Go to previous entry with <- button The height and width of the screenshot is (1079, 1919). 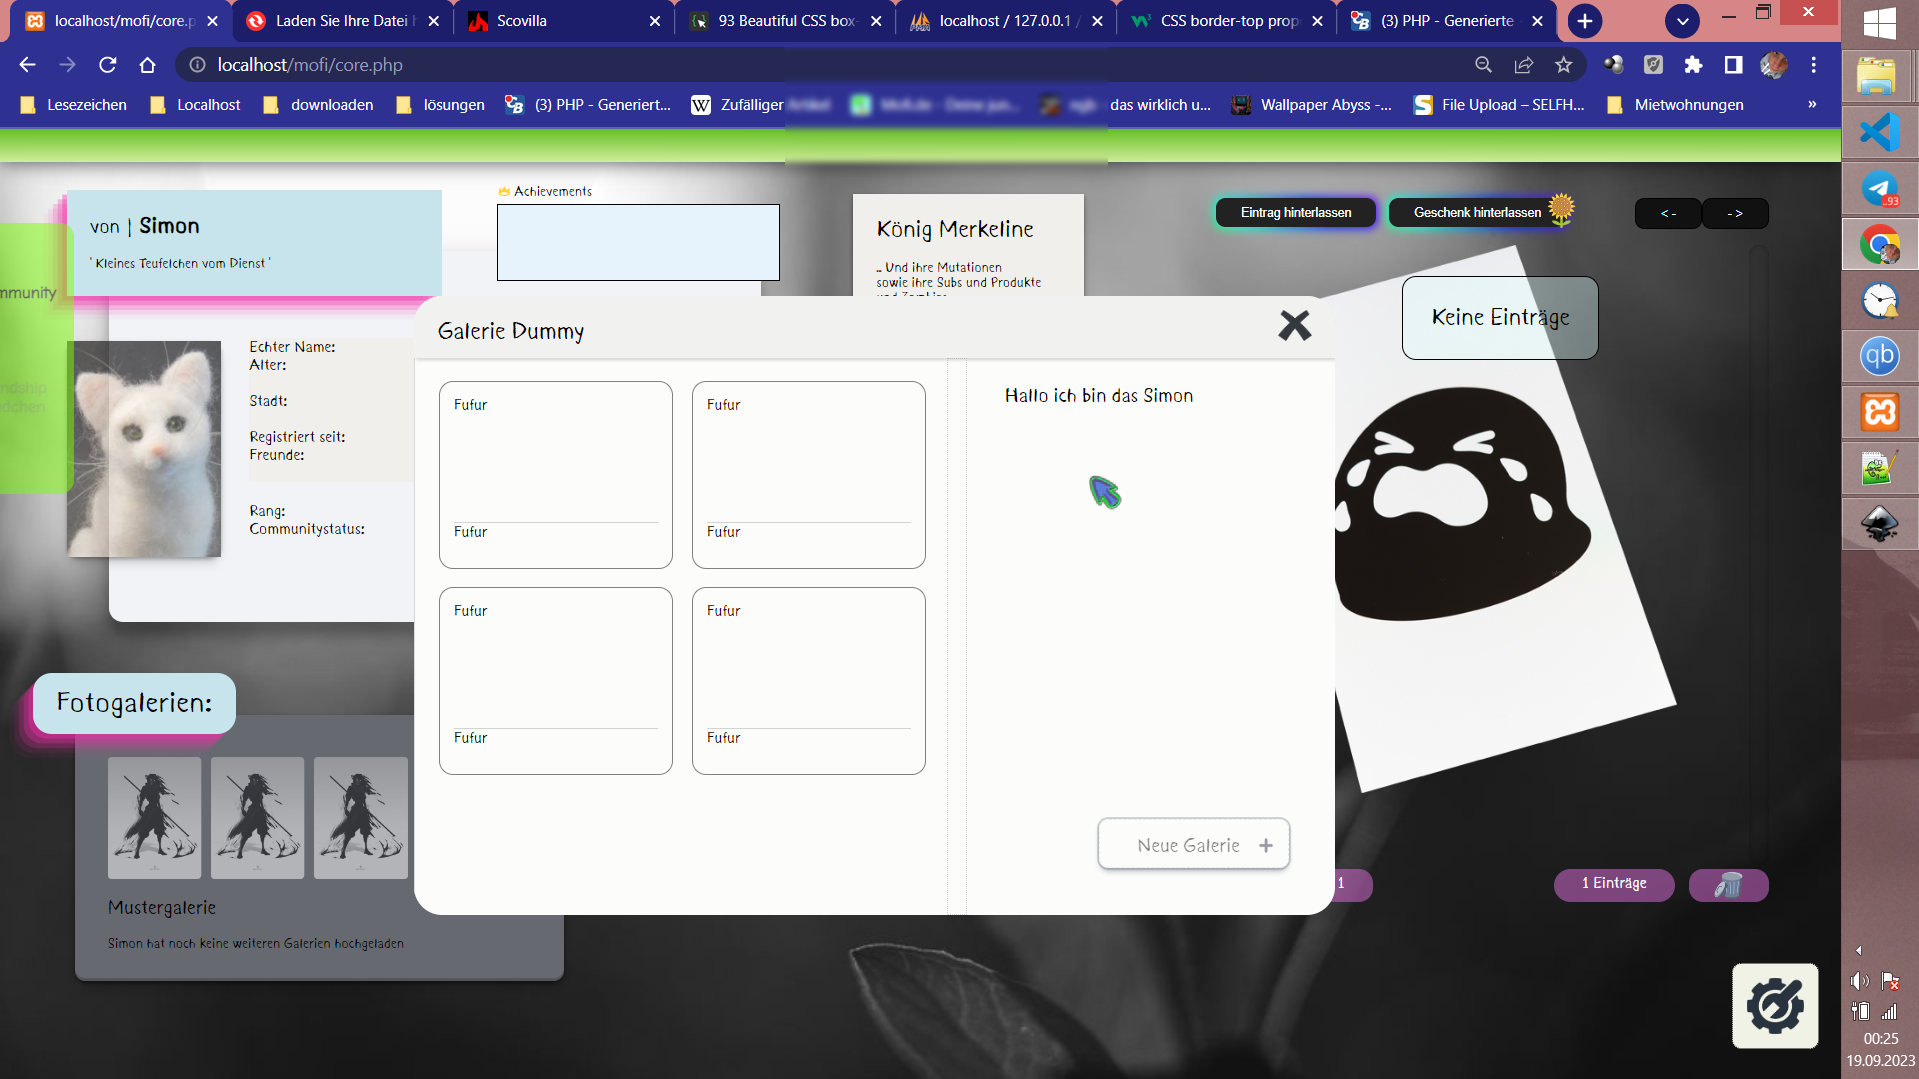[x=1668, y=214]
